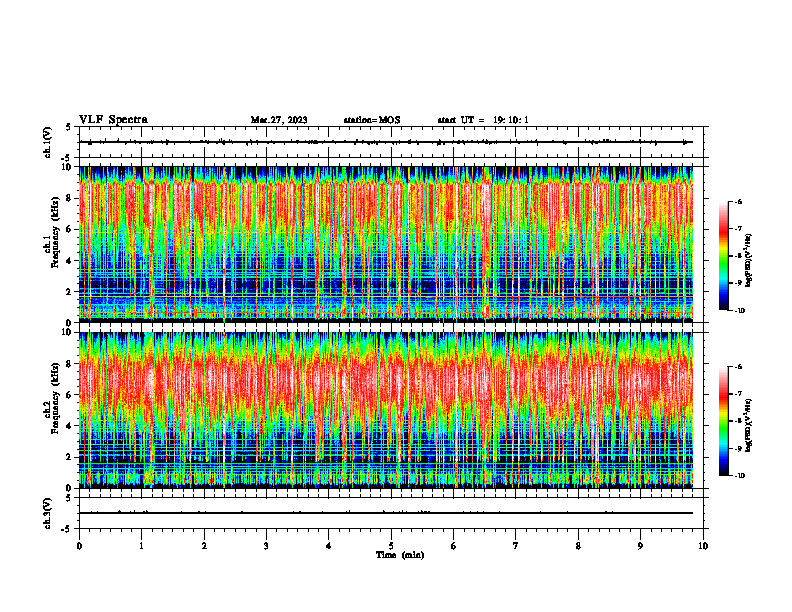
Task: Click the 'start UT = 19:10:1' label
Action: pyautogui.click(x=483, y=120)
